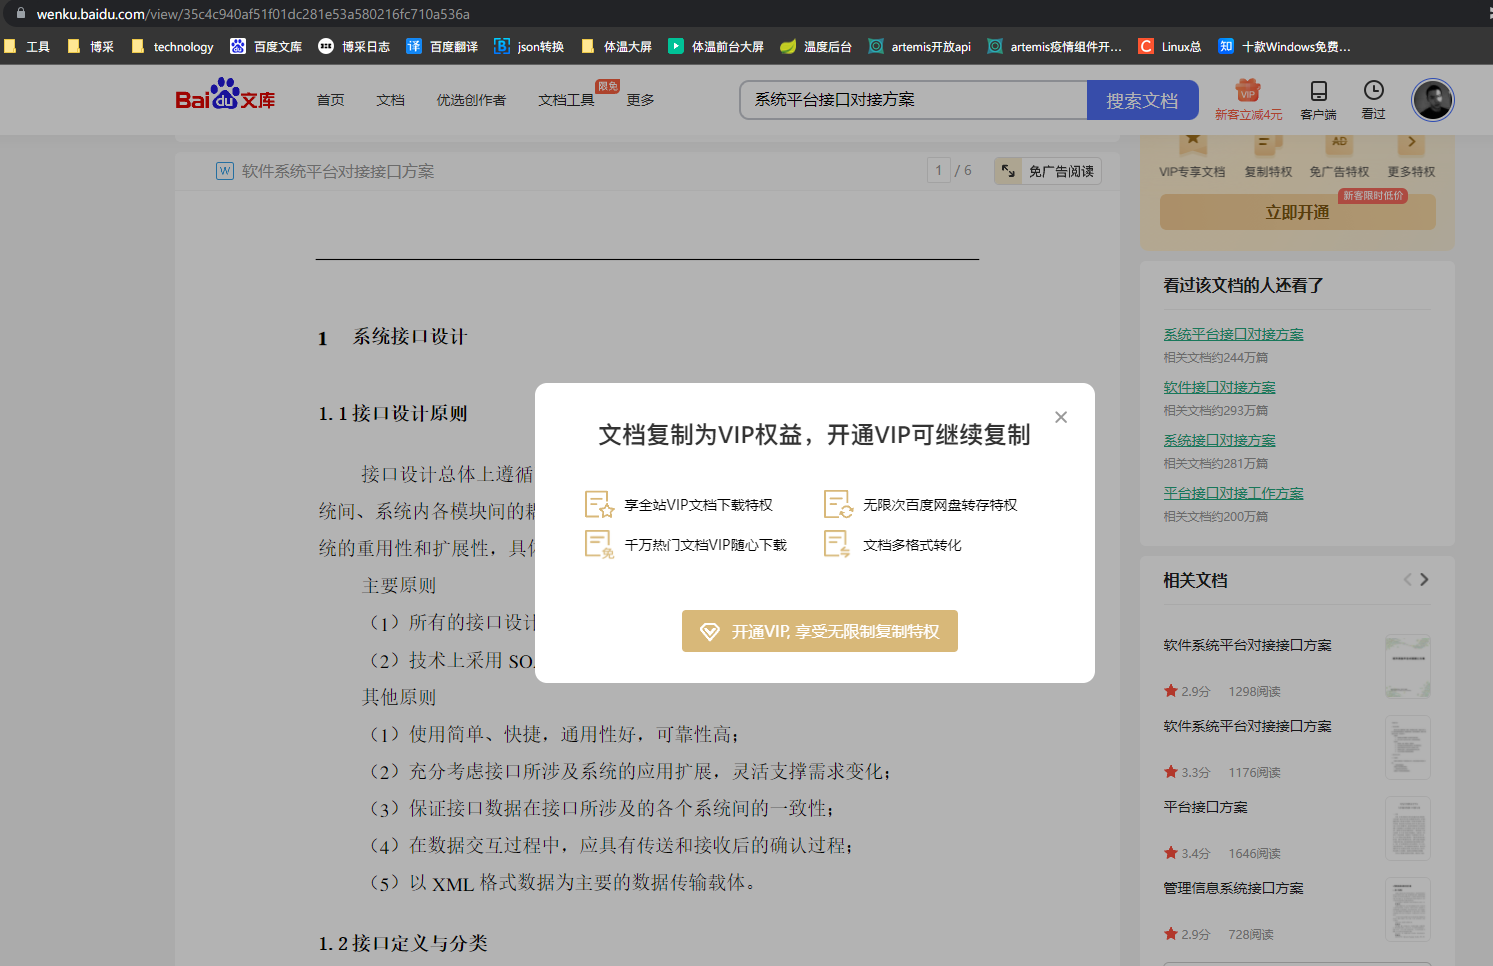Click thumbnail of the 1298阅读 document
The height and width of the screenshot is (966, 1493).
(x=1408, y=667)
